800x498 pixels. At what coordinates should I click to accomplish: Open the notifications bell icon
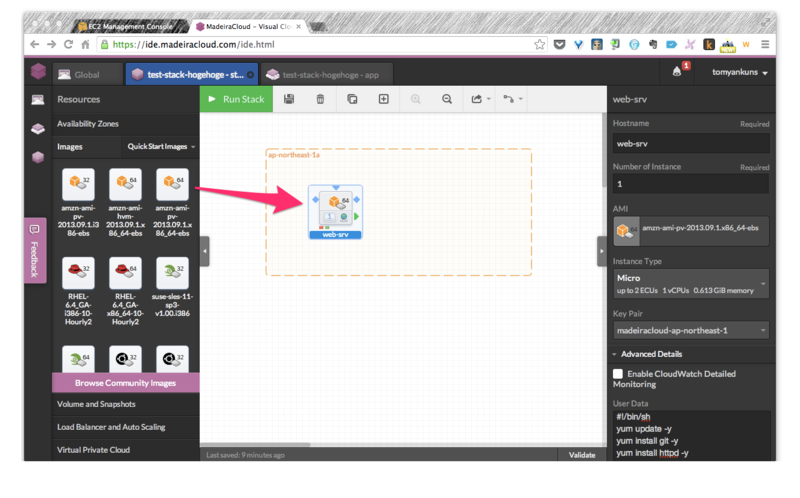coord(677,71)
